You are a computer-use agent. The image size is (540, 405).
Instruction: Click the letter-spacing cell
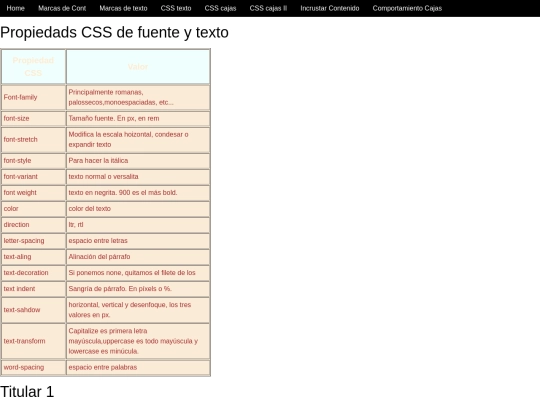pyautogui.click(x=33, y=241)
